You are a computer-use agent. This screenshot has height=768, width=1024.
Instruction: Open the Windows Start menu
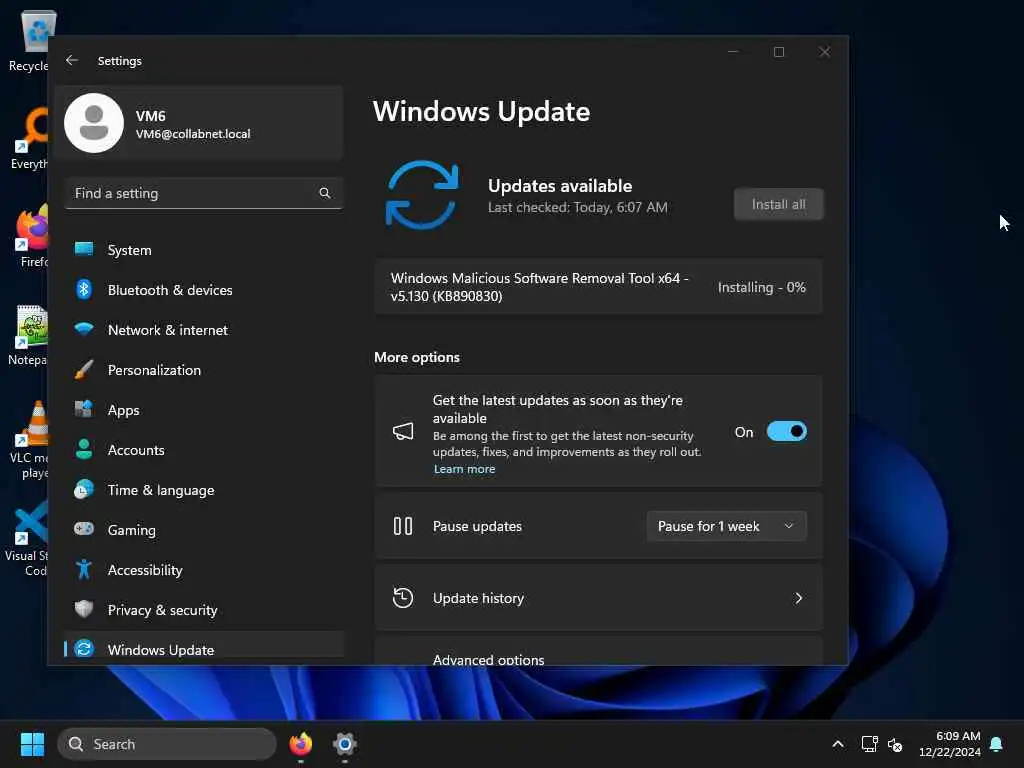click(x=32, y=744)
